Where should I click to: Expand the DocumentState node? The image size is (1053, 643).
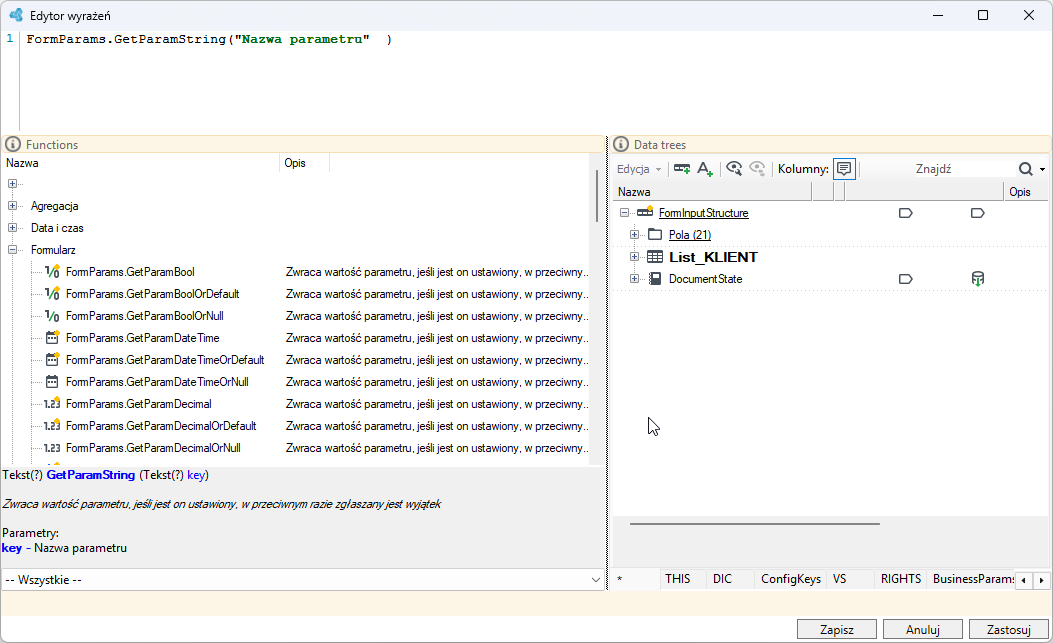[635, 279]
